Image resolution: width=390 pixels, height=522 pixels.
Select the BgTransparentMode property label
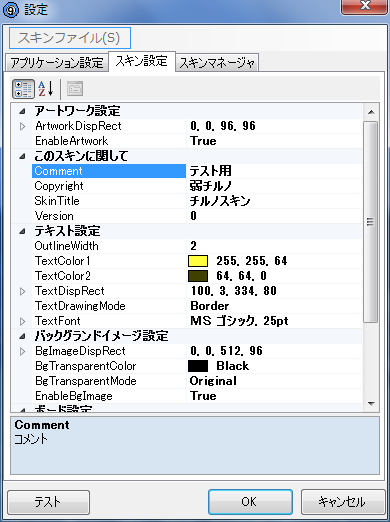coord(86,381)
